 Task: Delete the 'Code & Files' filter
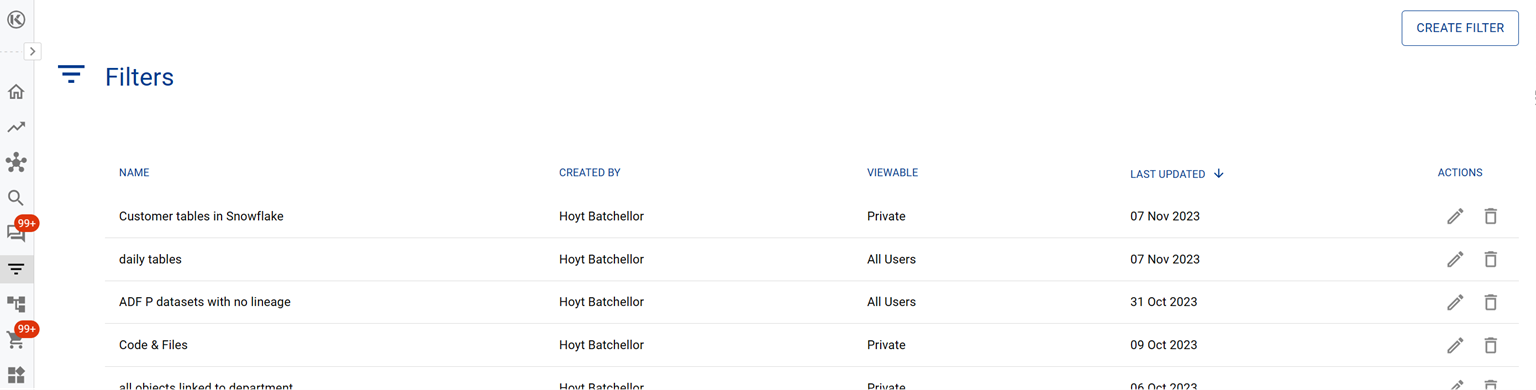point(1490,345)
